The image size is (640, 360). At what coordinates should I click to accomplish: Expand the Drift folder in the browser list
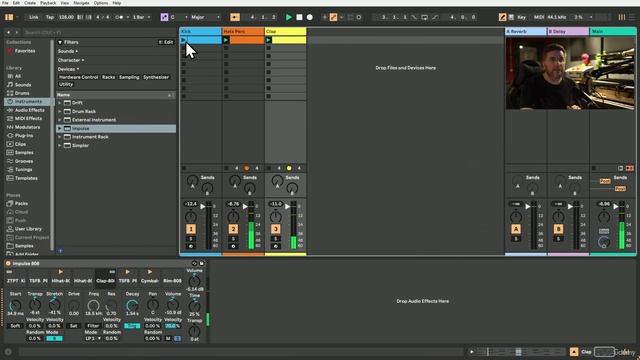coord(60,103)
